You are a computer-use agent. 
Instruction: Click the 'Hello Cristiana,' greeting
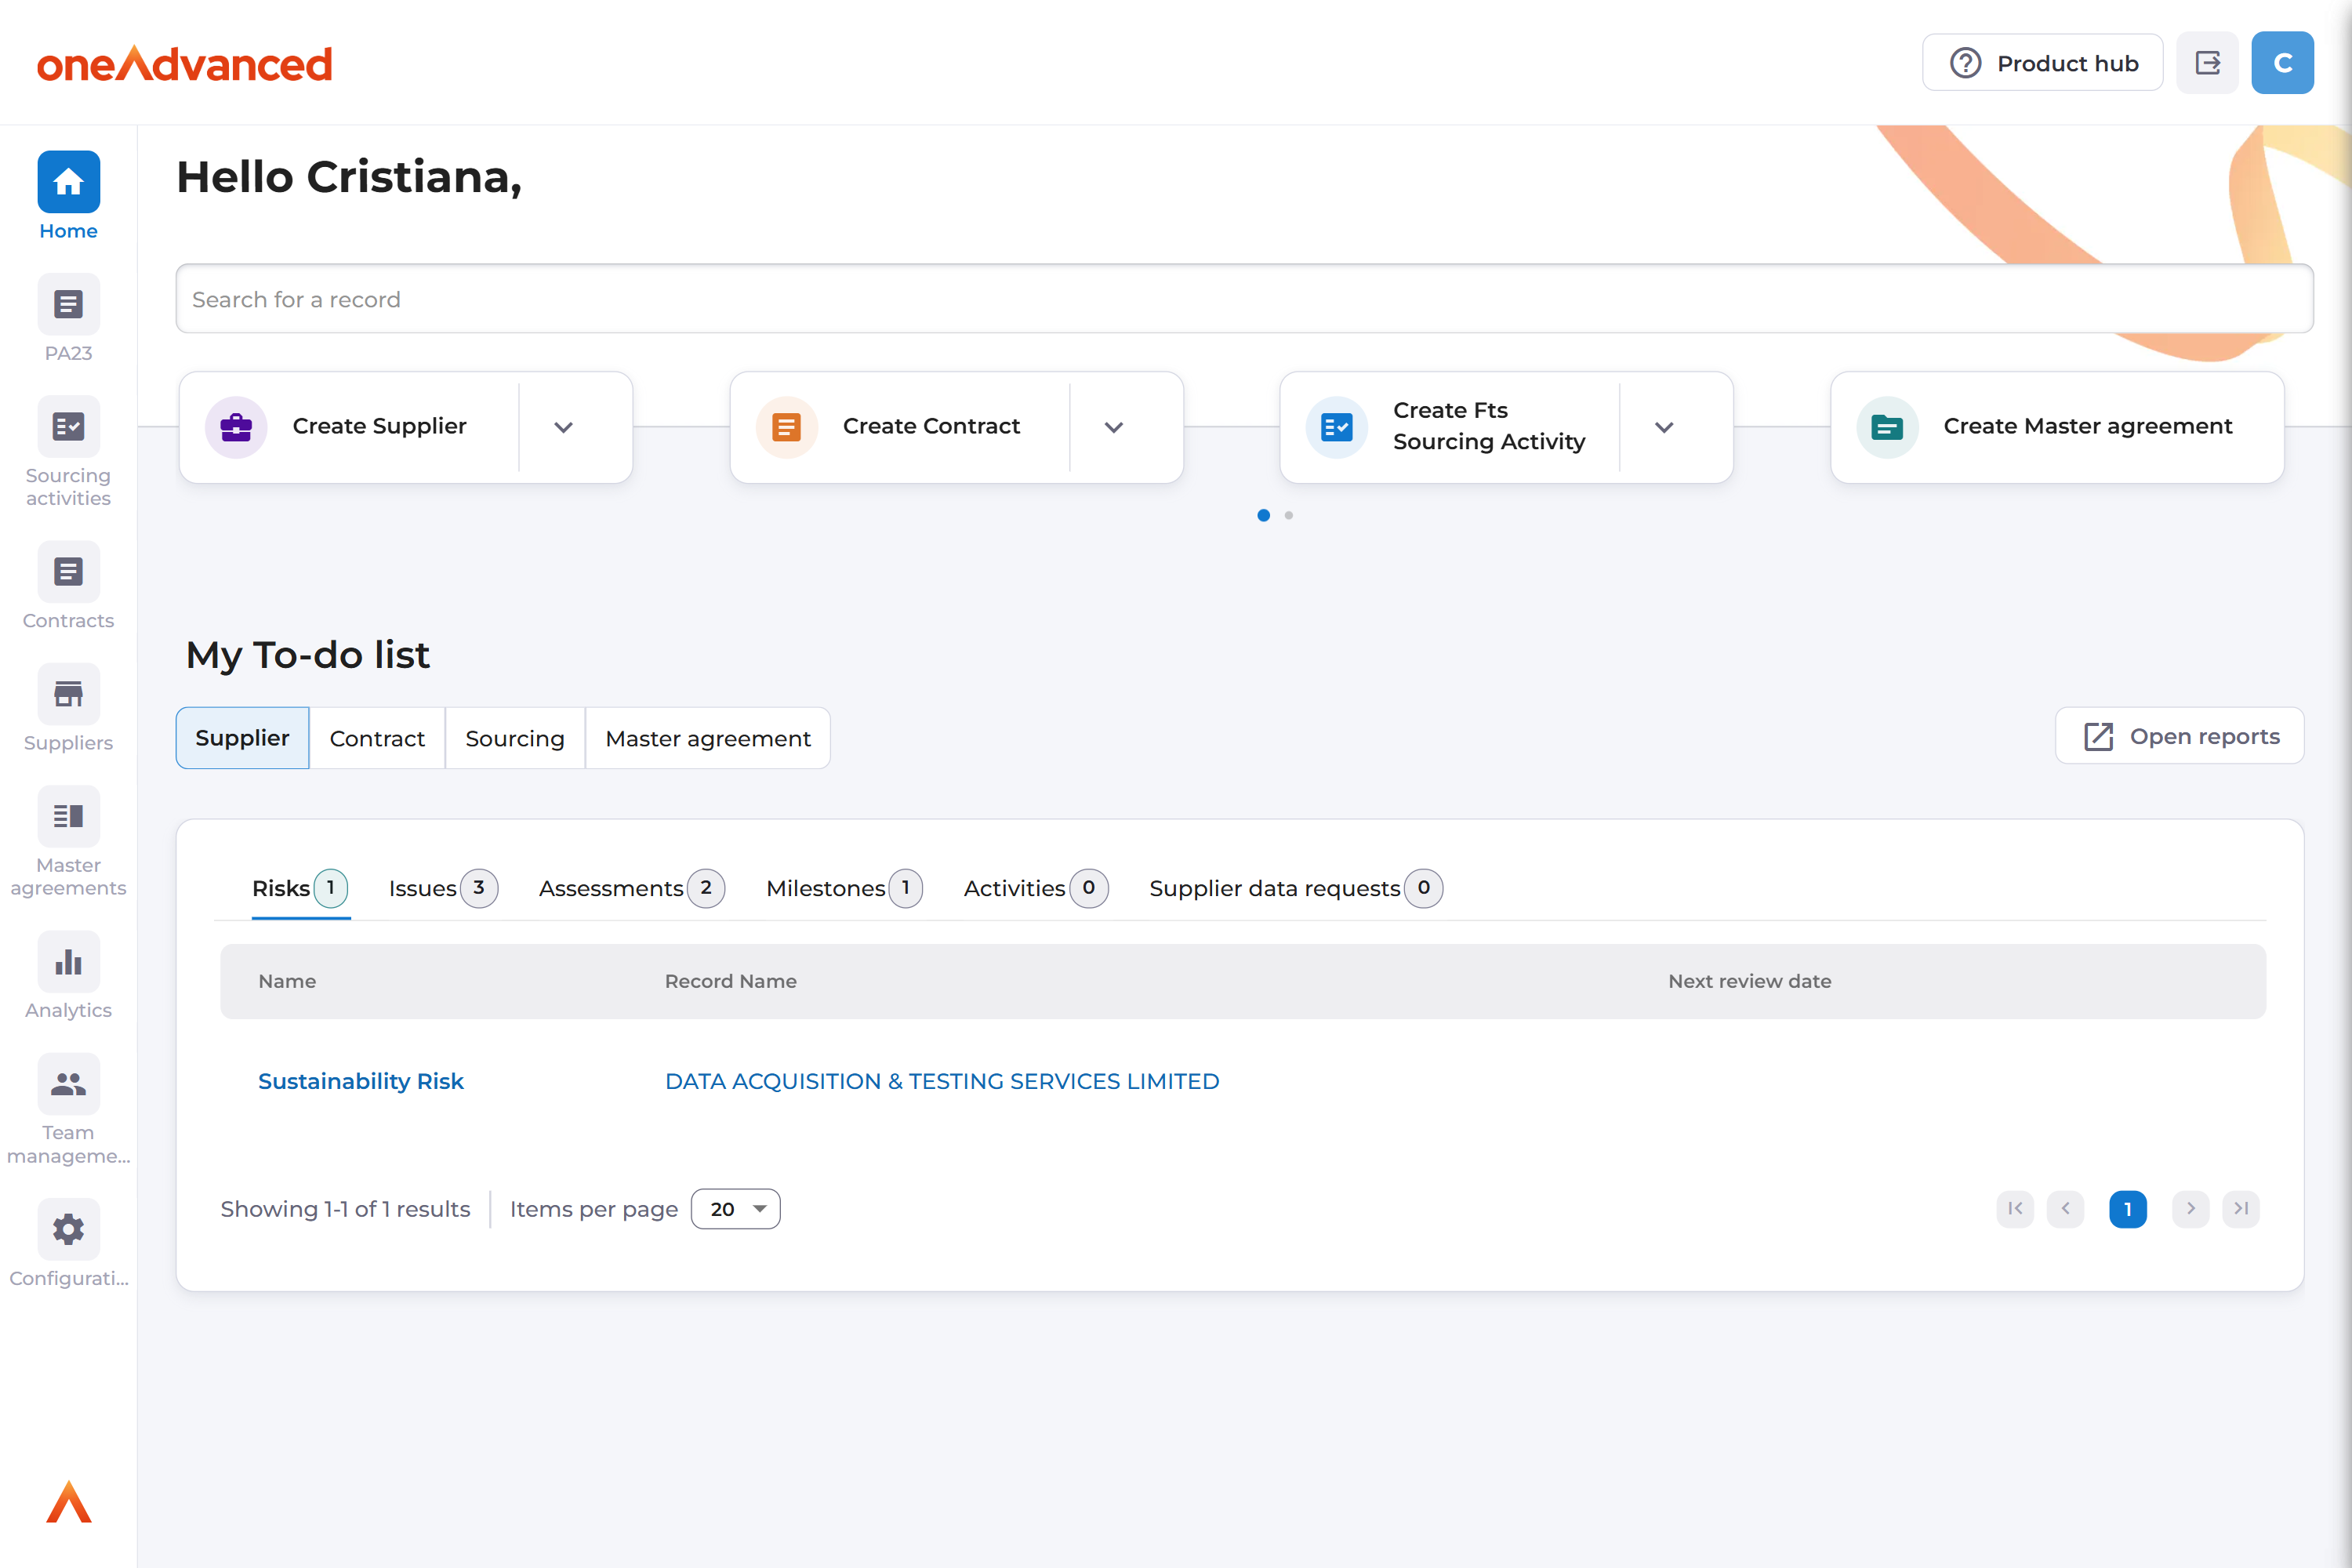tap(349, 177)
